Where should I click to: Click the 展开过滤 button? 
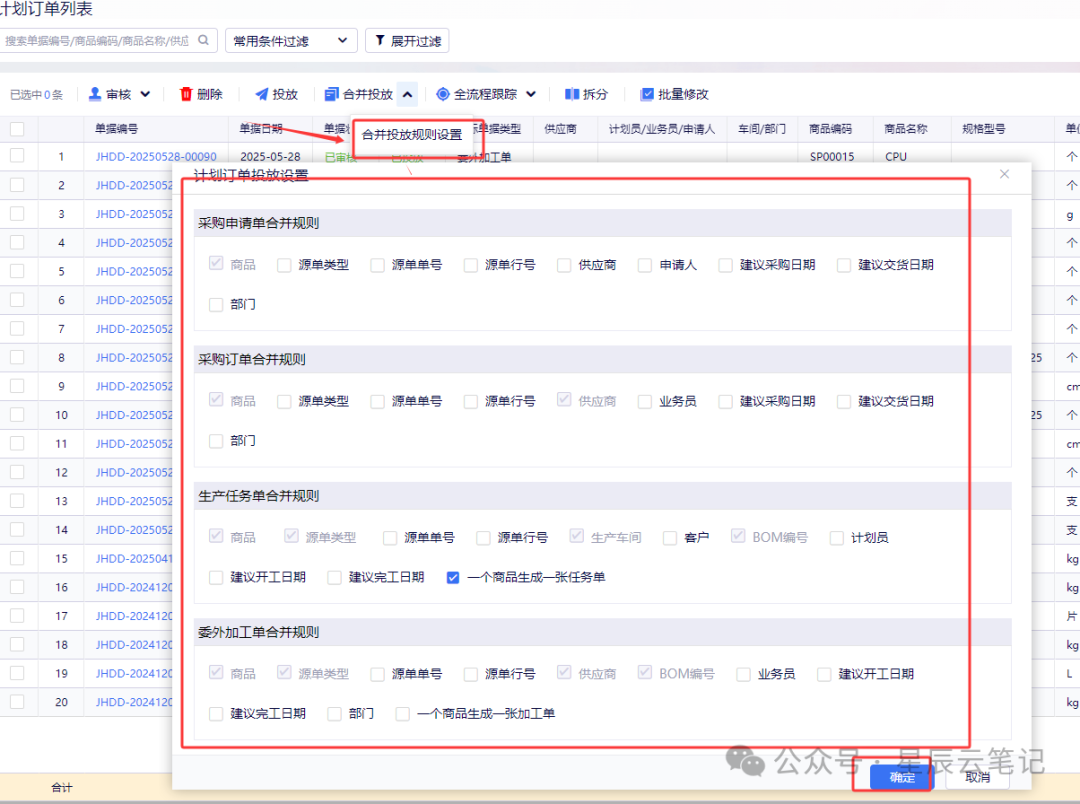coord(407,41)
